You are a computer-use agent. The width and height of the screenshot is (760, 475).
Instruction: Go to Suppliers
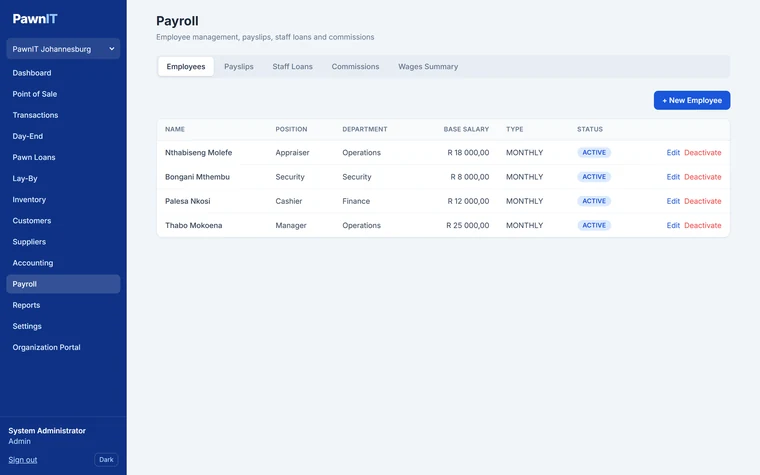[29, 242]
